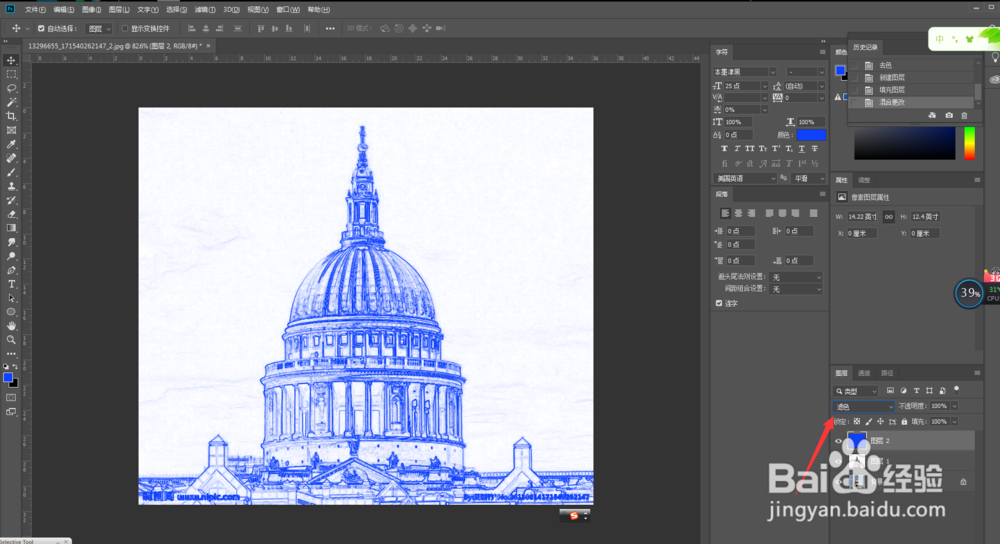The height and width of the screenshot is (544, 1000).
Task: Switch to the 调整 adjustments tab
Action: pyautogui.click(x=864, y=180)
